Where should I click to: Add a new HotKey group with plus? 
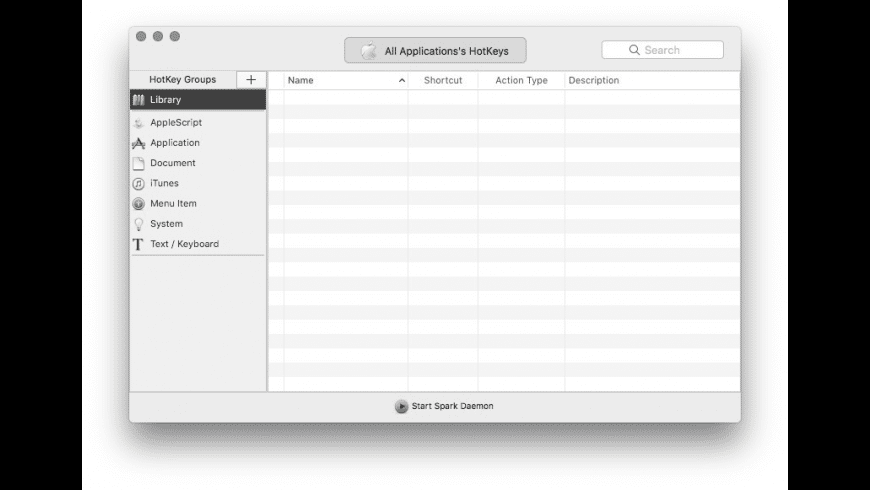(251, 80)
